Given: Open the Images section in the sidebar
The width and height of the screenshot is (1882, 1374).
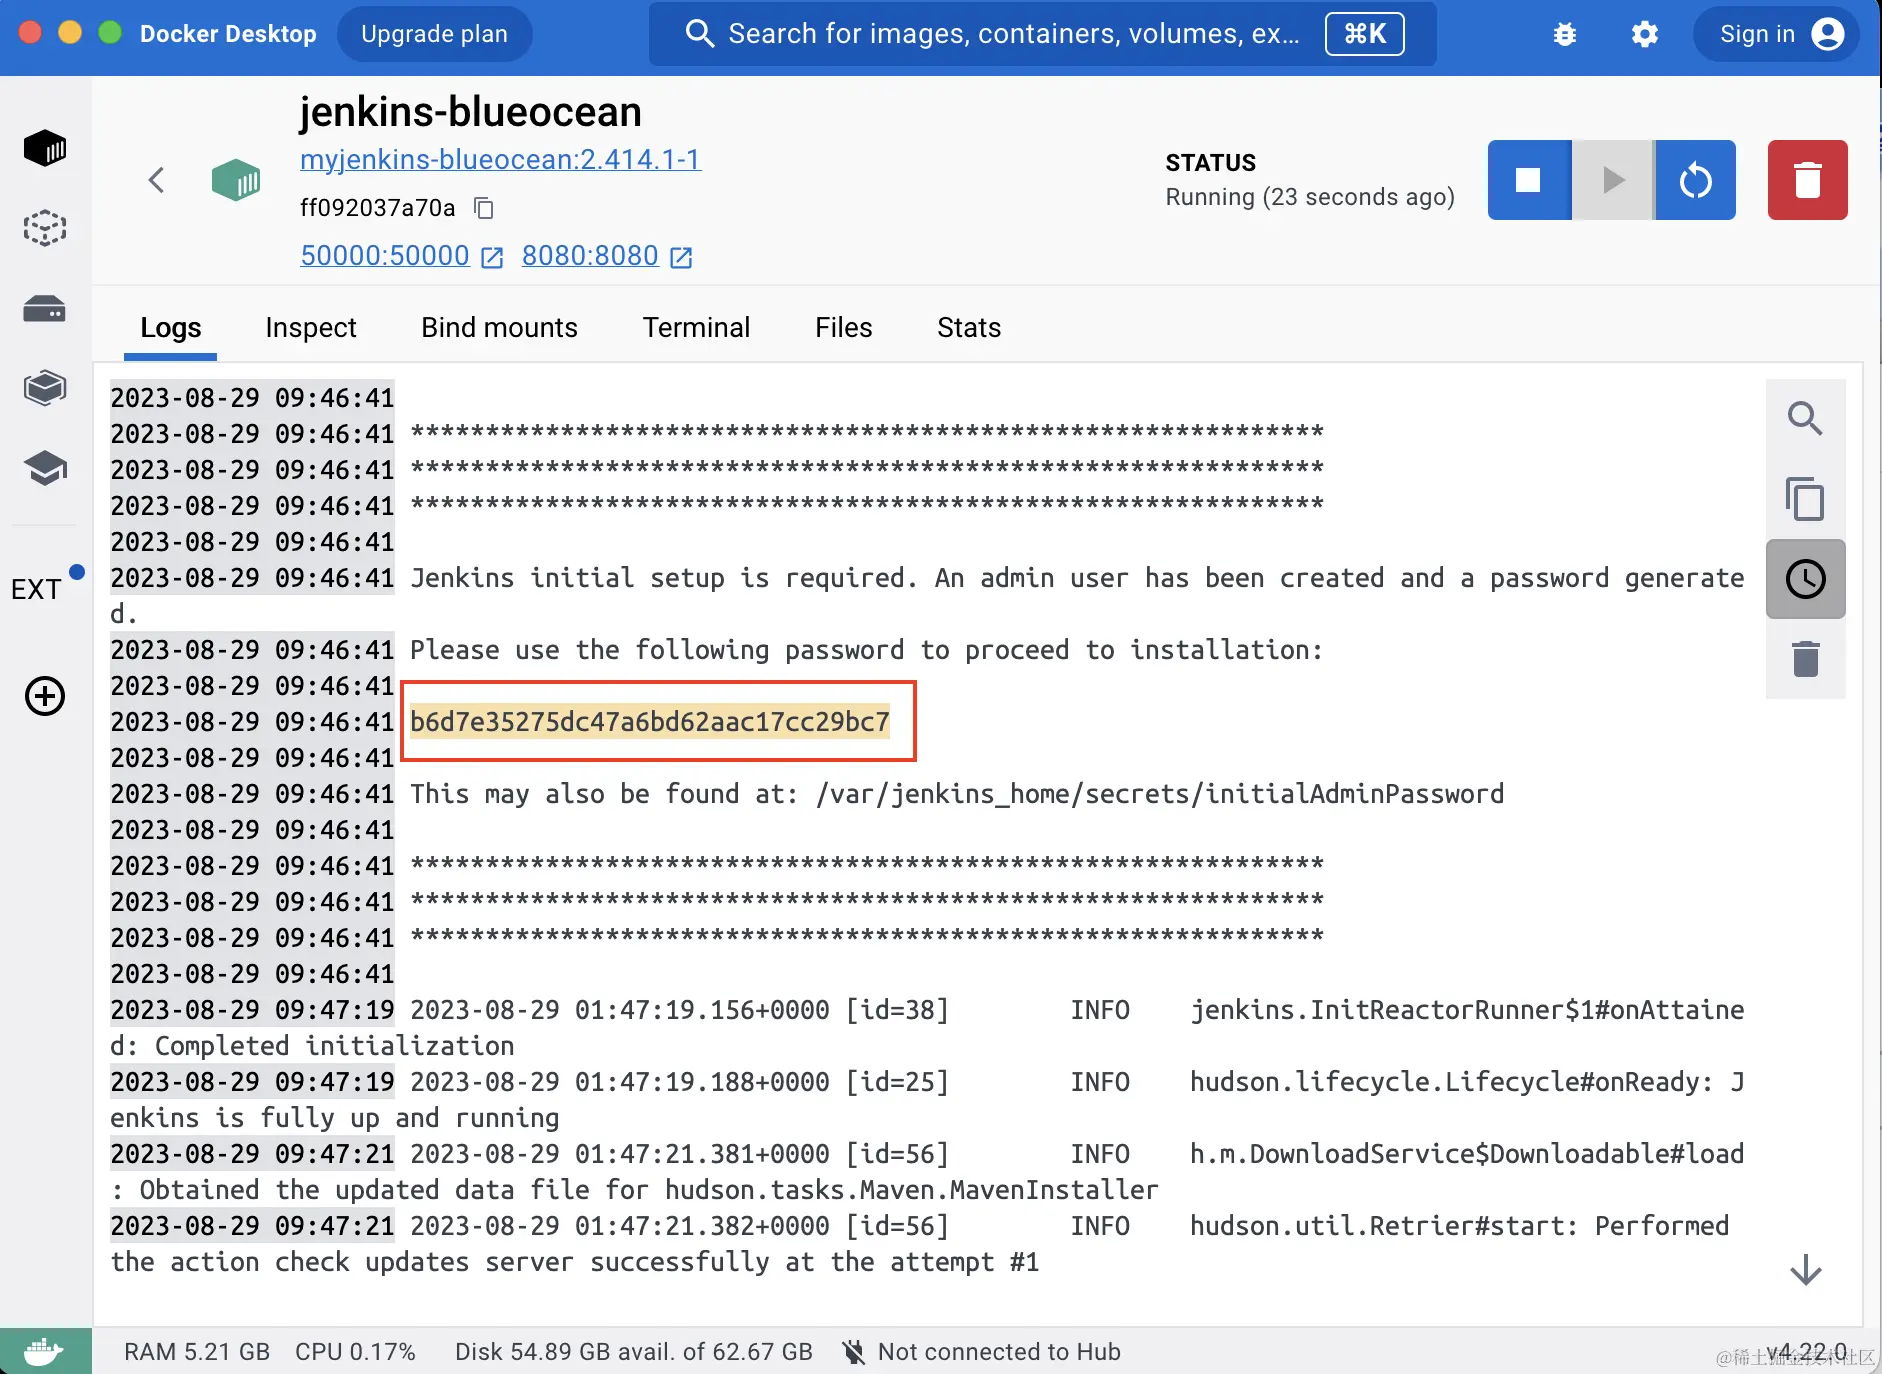Looking at the screenshot, I should tap(45, 228).
